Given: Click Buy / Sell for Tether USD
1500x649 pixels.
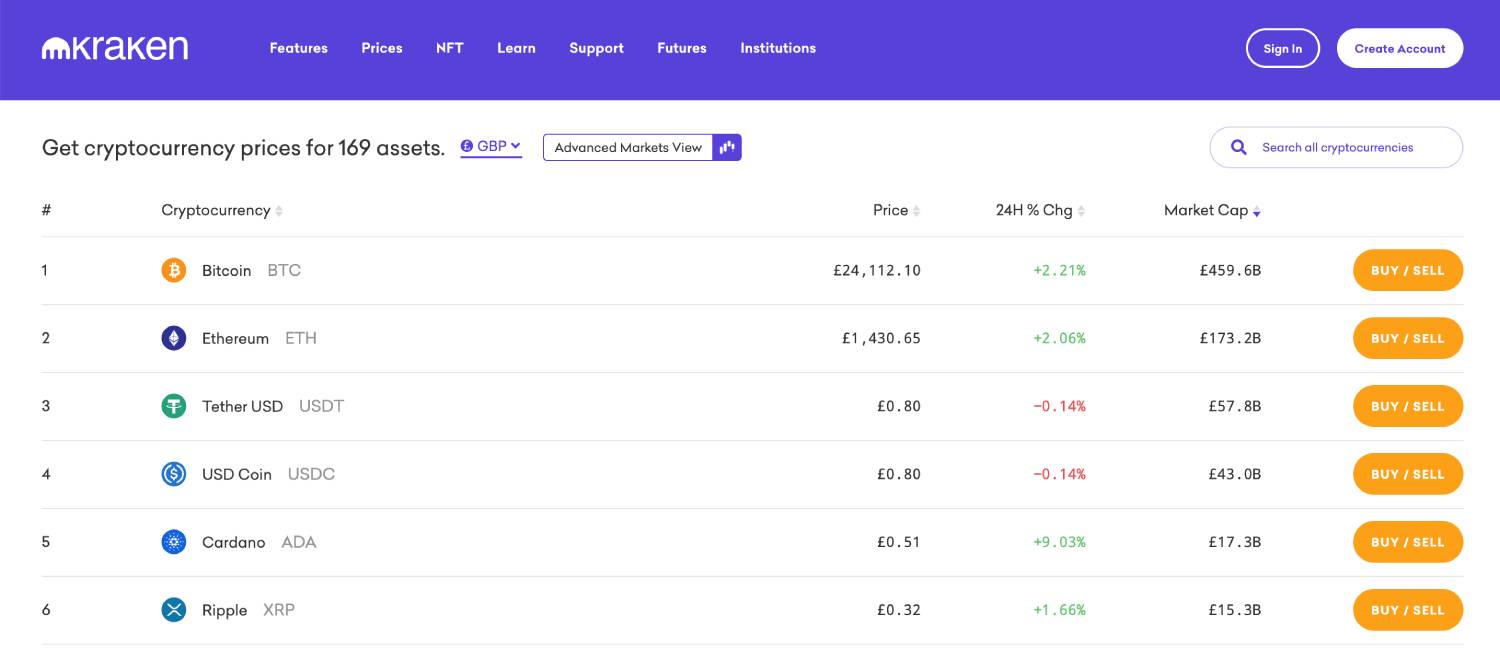Looking at the screenshot, I should tap(1408, 406).
